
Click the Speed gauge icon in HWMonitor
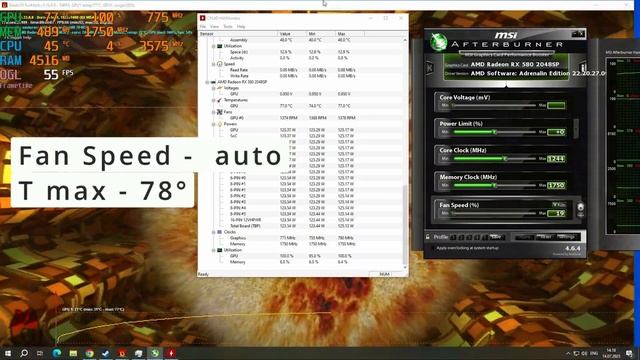[x=220, y=64]
